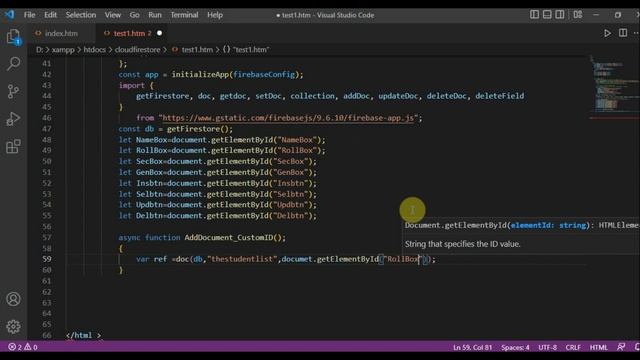Open the File menu
This screenshot has width=640, height=360.
coord(29,15)
